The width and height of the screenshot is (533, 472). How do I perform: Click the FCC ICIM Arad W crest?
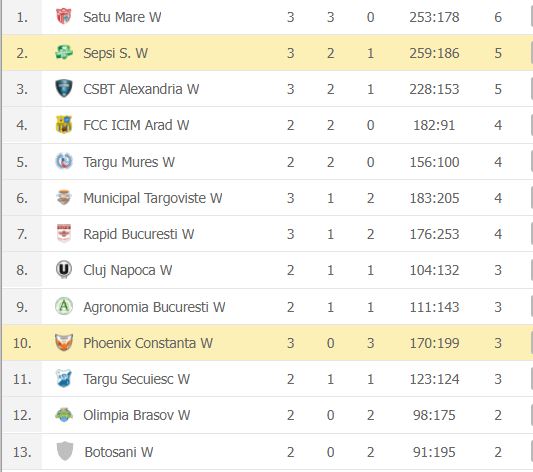64,125
